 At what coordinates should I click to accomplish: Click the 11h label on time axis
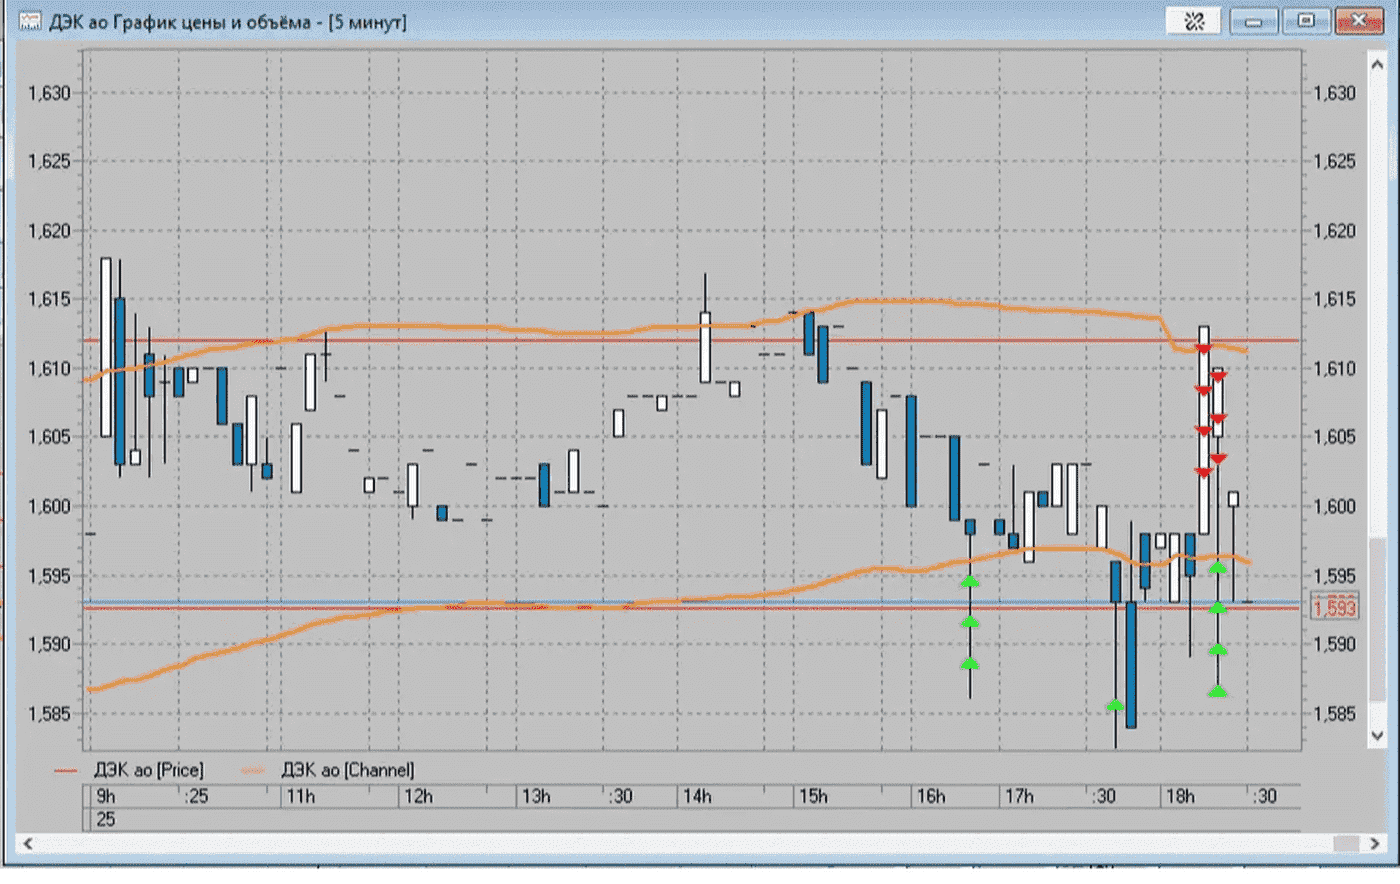(301, 797)
